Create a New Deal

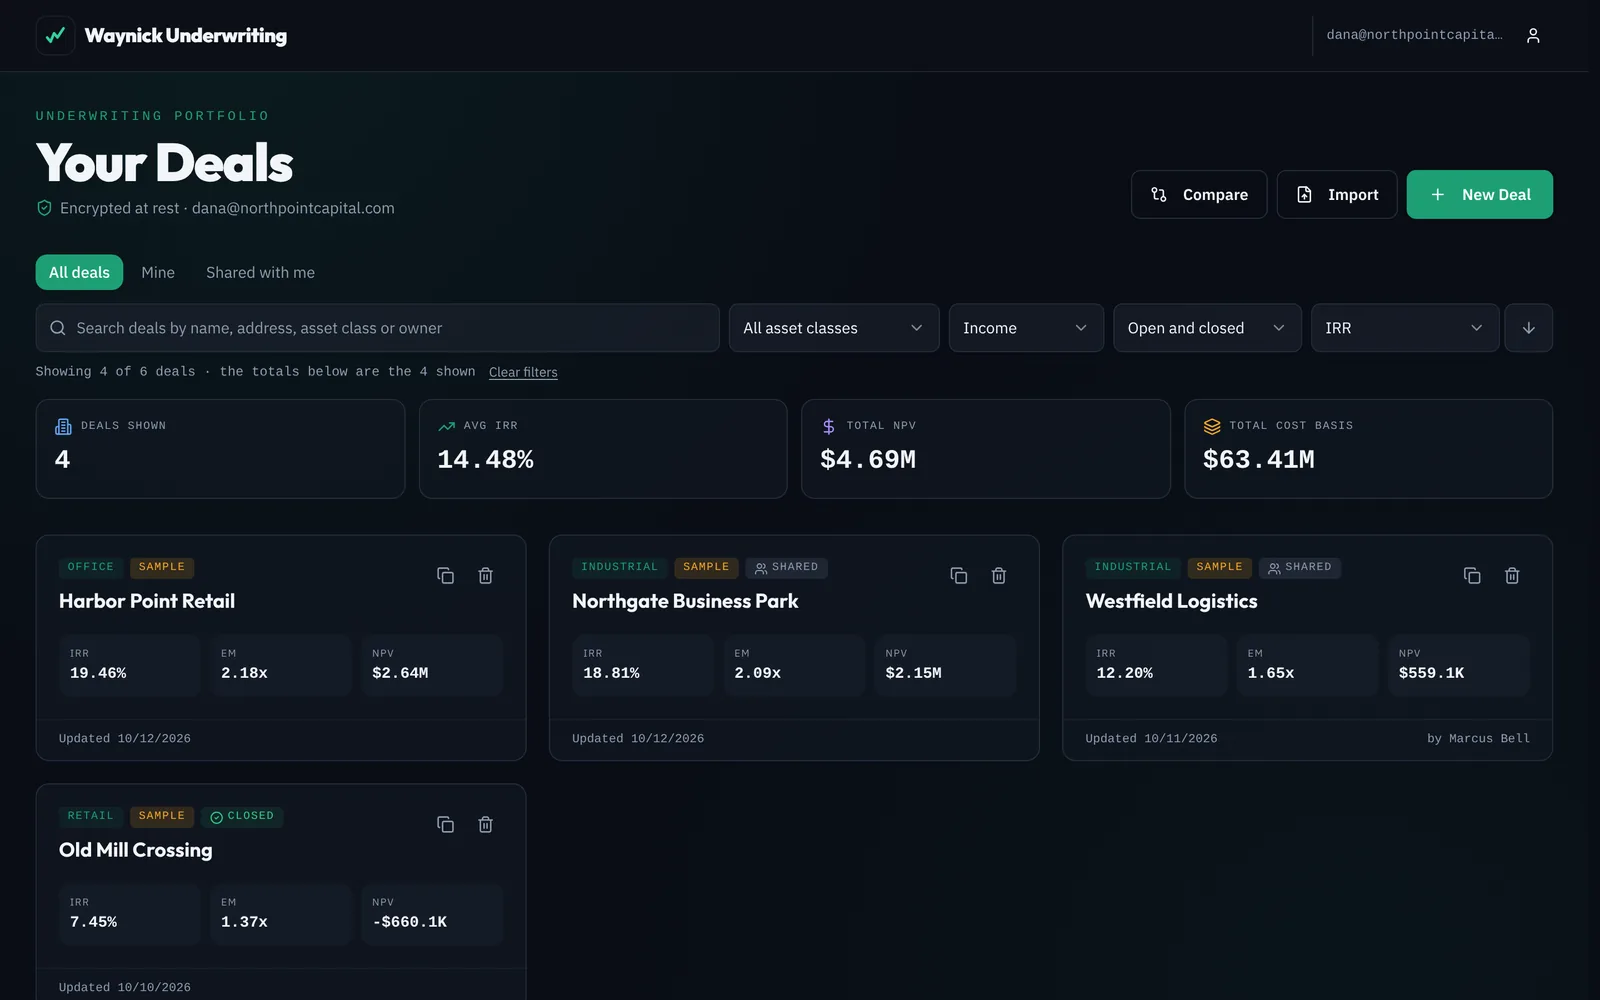coord(1480,194)
